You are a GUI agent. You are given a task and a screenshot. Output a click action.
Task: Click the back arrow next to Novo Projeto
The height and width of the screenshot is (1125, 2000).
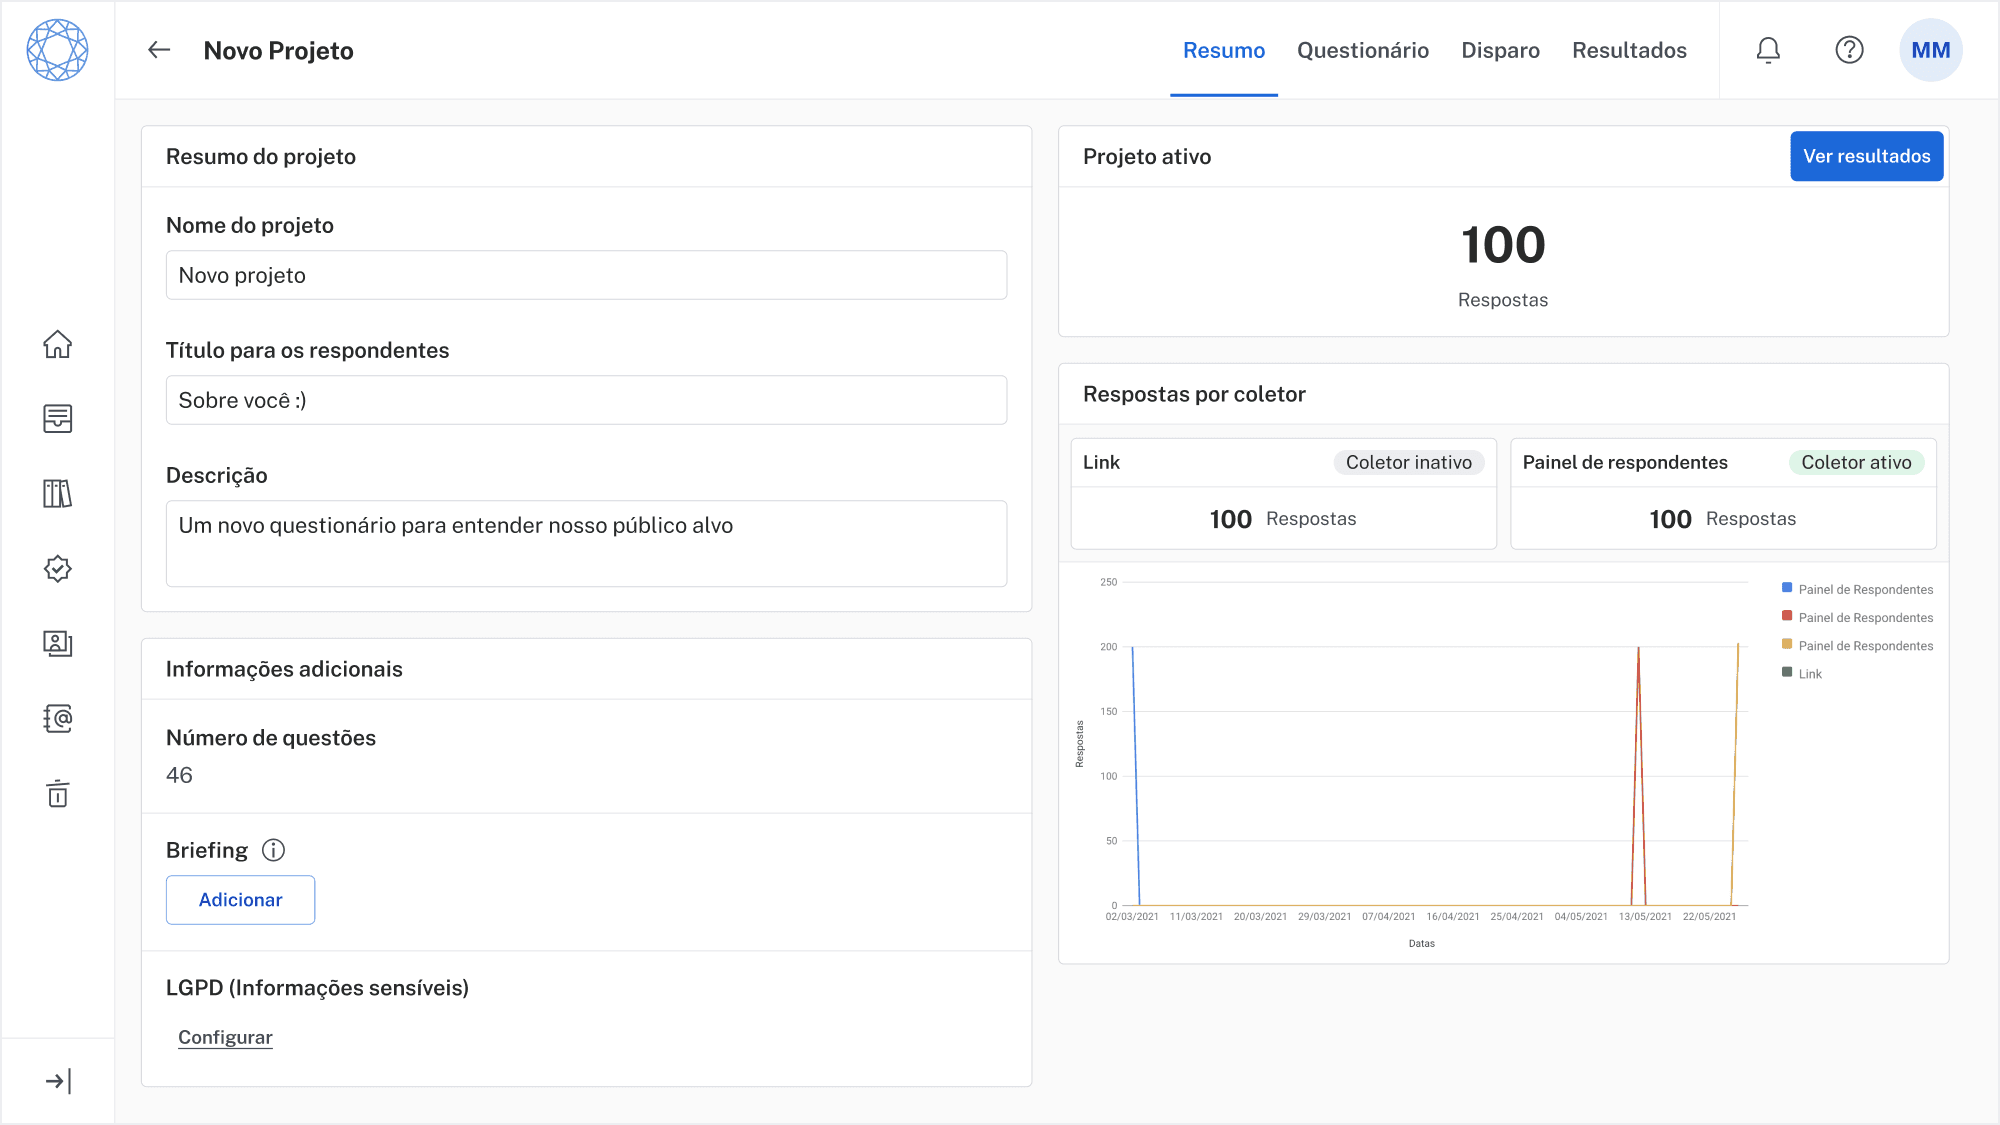(158, 50)
